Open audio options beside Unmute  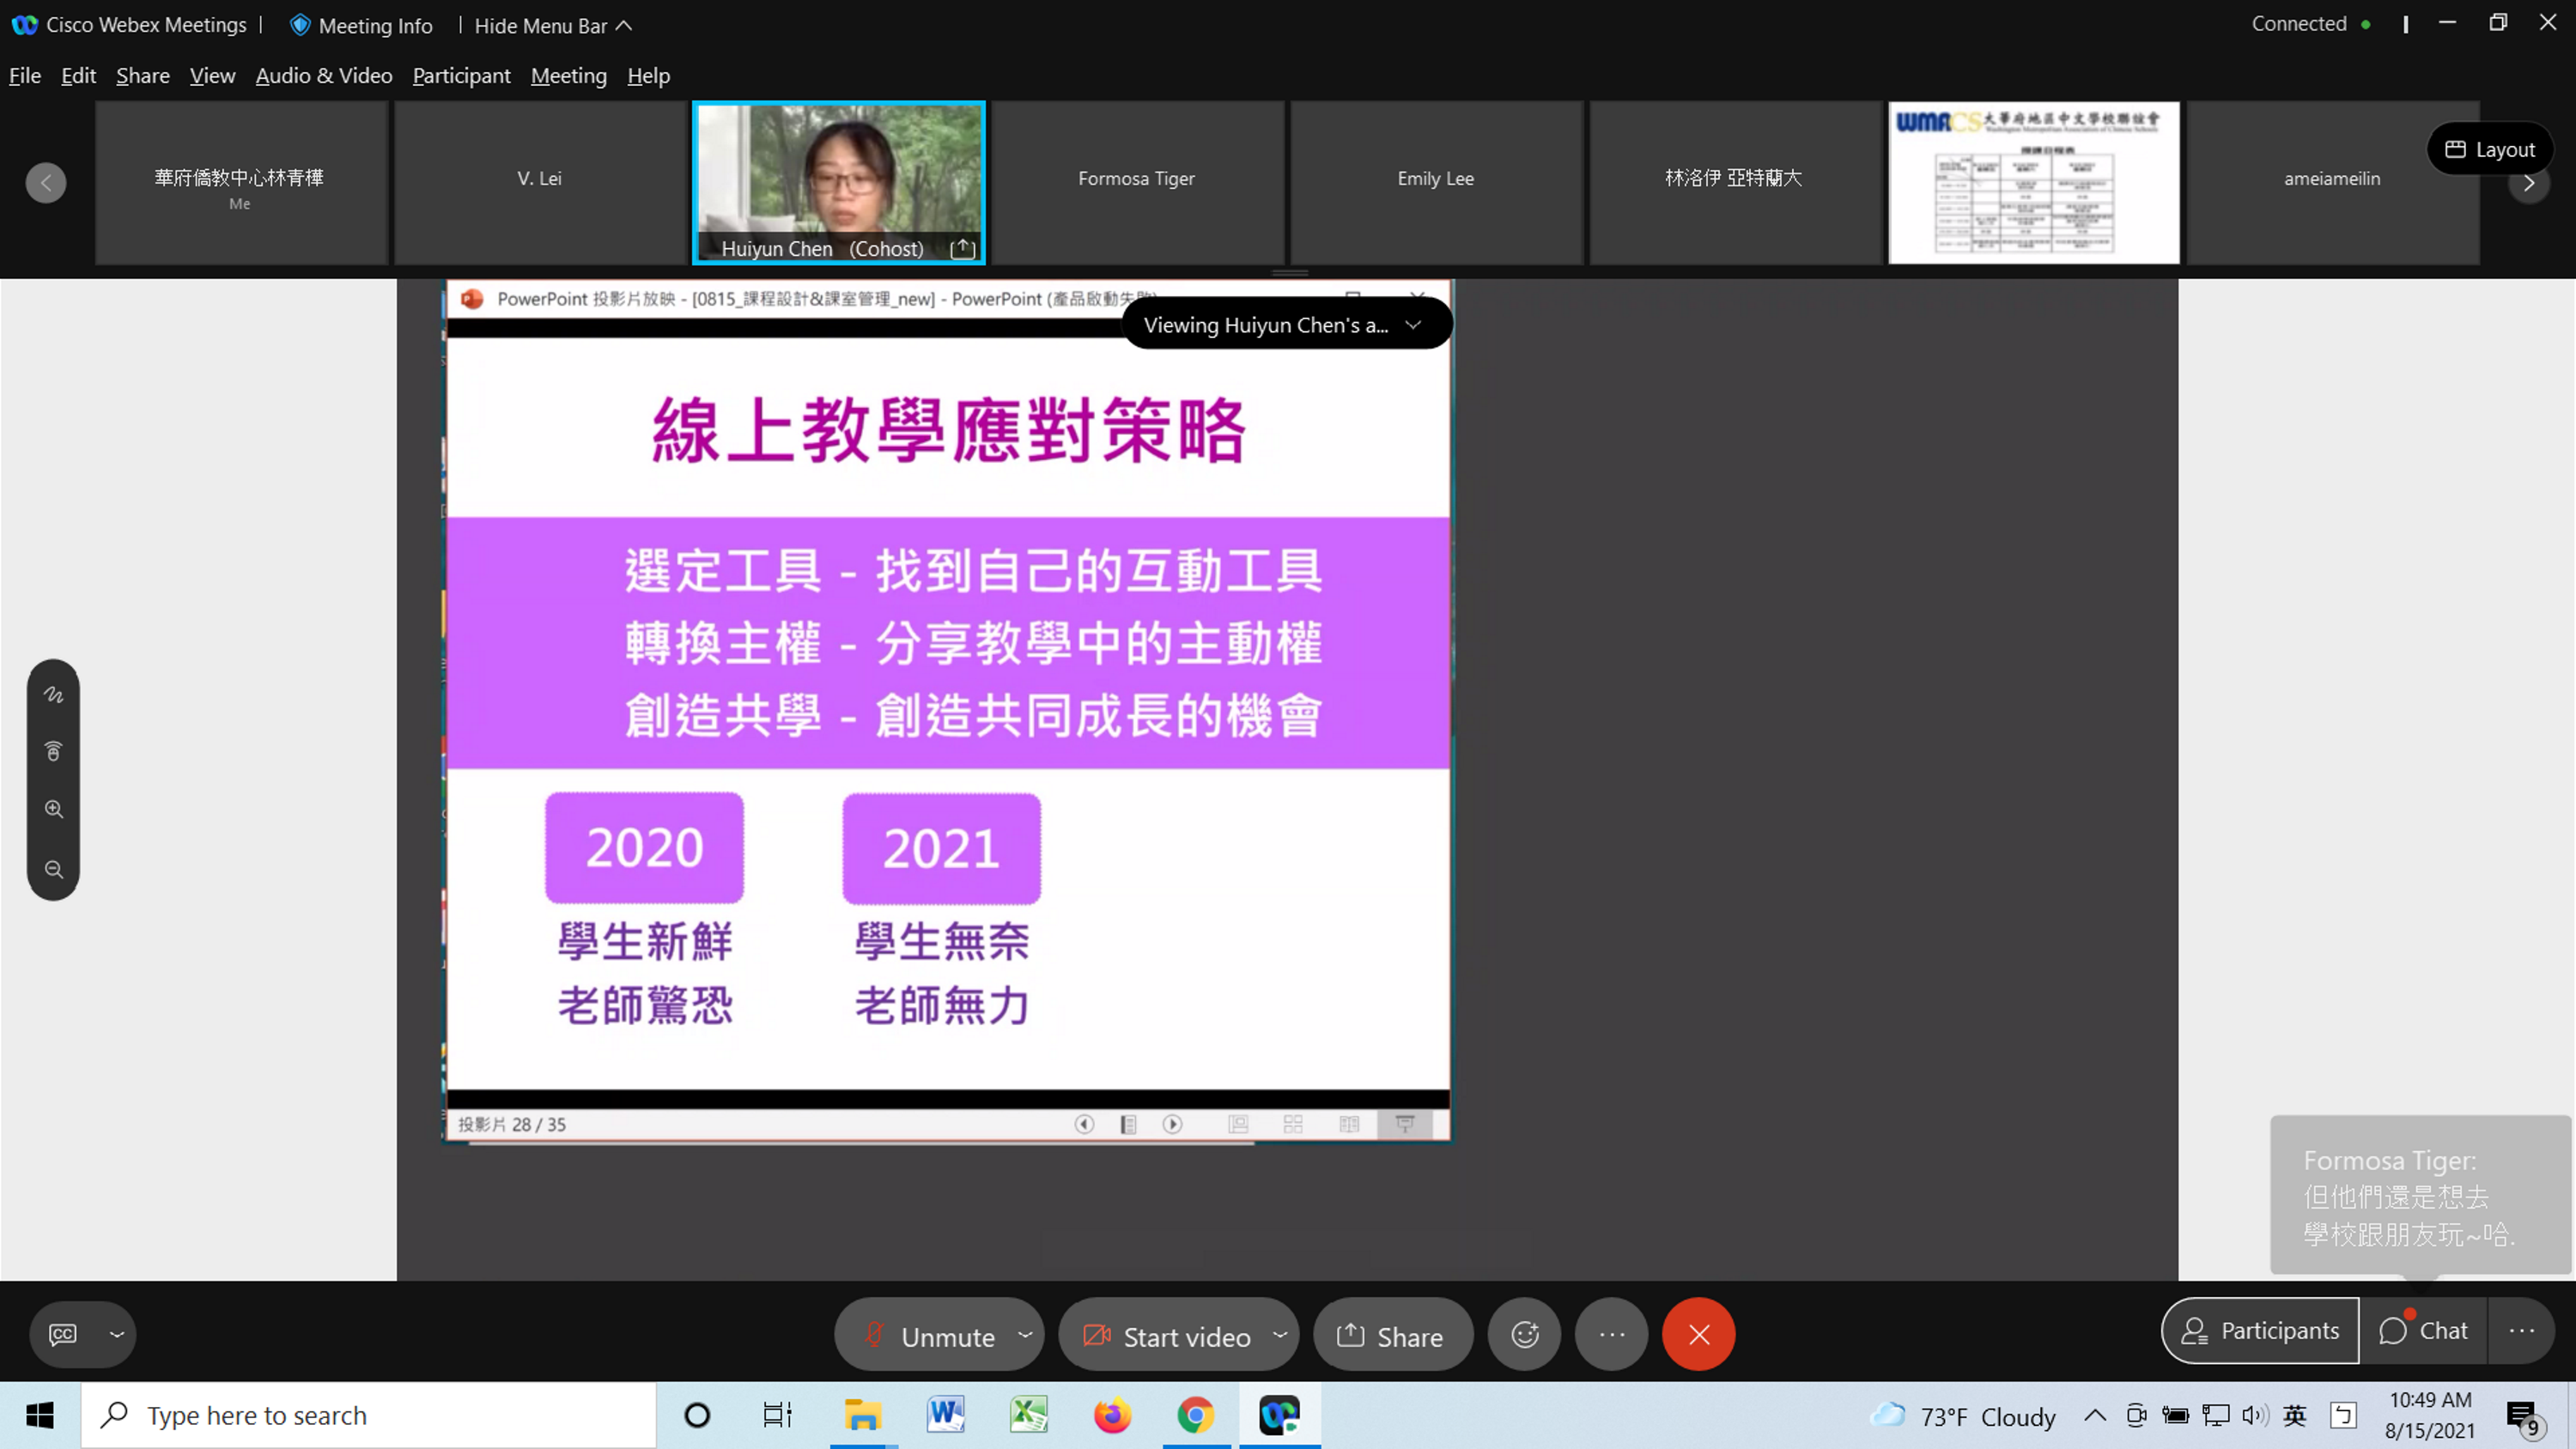[x=1025, y=1334]
